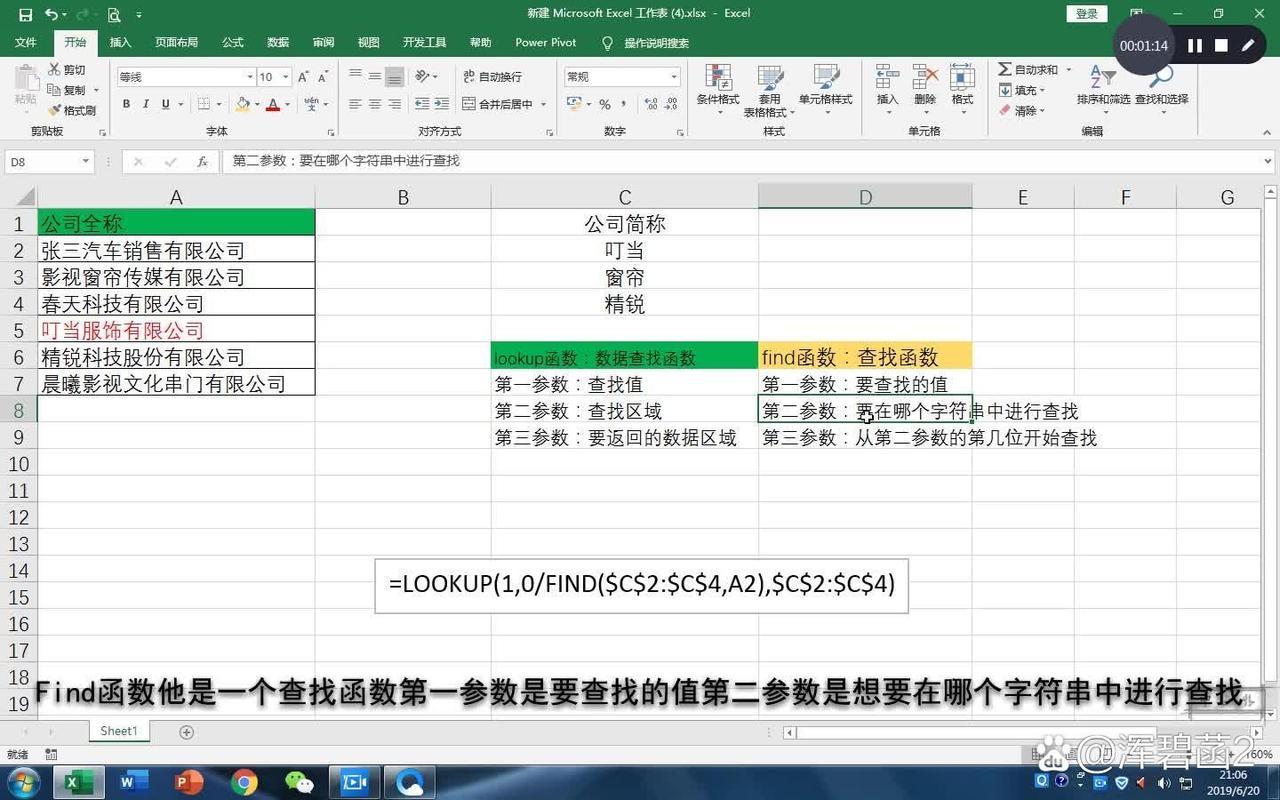The image size is (1280, 800).
Task: Open the borders dropdown arrow
Action: tap(219, 104)
